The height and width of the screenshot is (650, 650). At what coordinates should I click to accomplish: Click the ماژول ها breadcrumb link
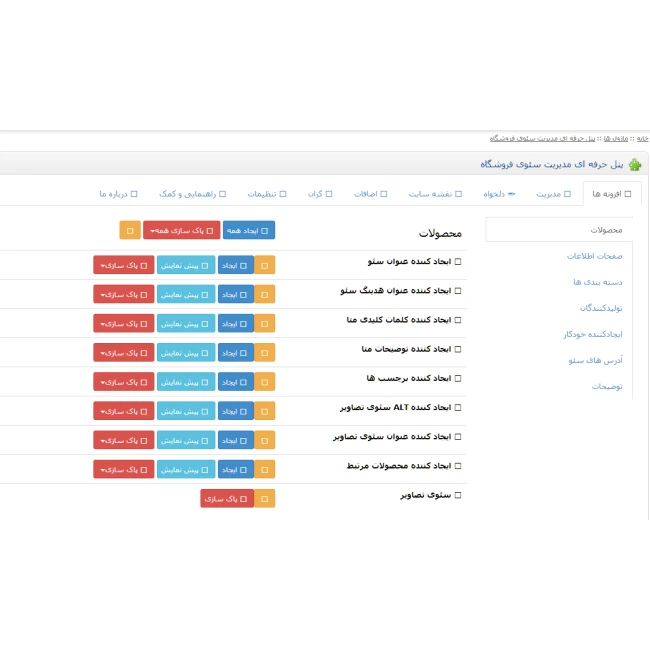pos(616,138)
